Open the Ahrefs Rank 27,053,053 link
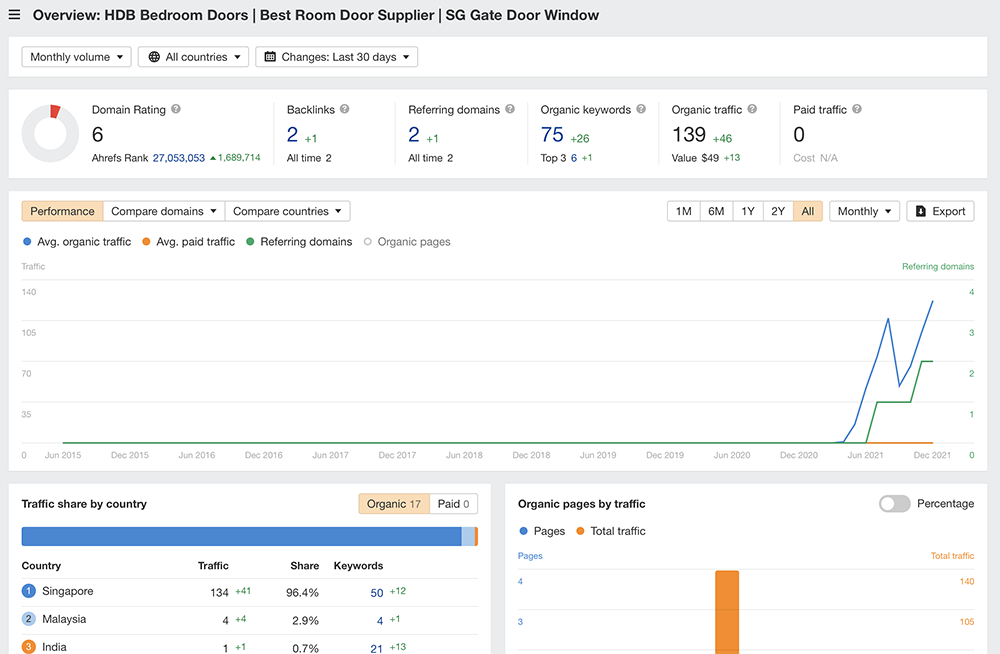The width and height of the screenshot is (1000, 654). click(178, 158)
